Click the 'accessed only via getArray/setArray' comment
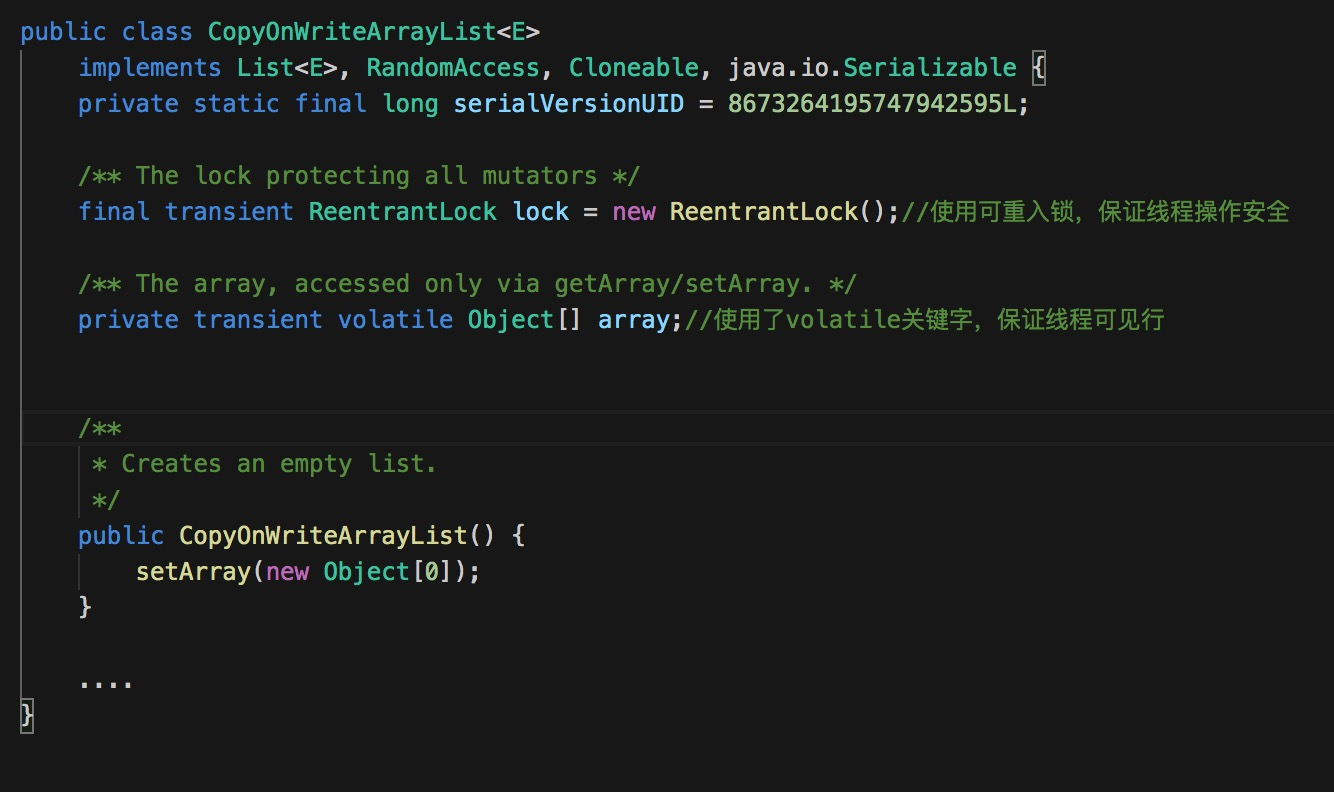1334x792 pixels. [467, 284]
